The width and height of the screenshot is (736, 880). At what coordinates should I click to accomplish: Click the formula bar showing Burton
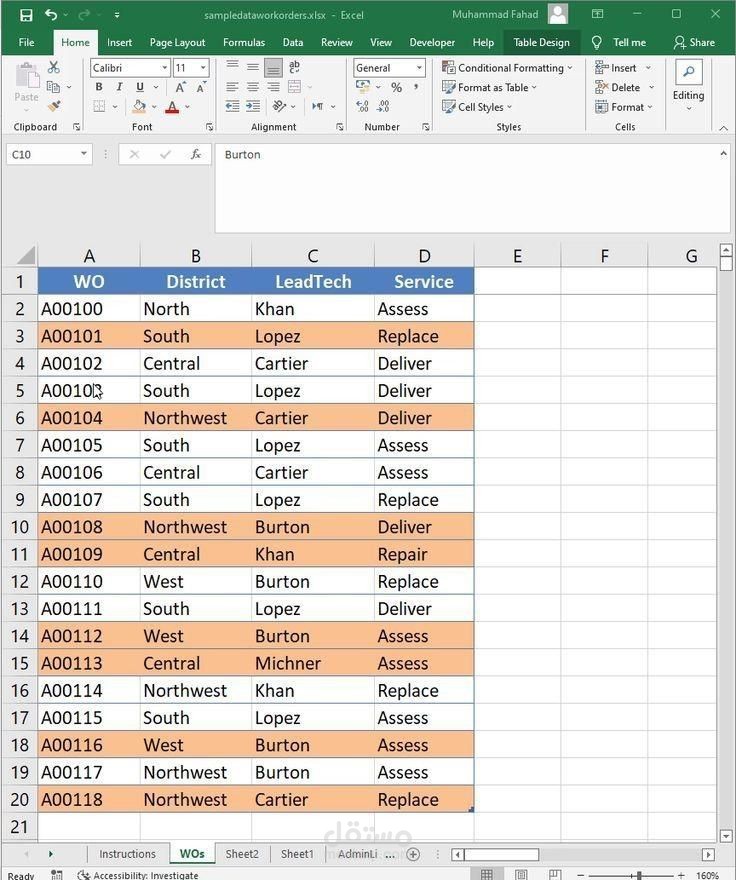click(472, 187)
